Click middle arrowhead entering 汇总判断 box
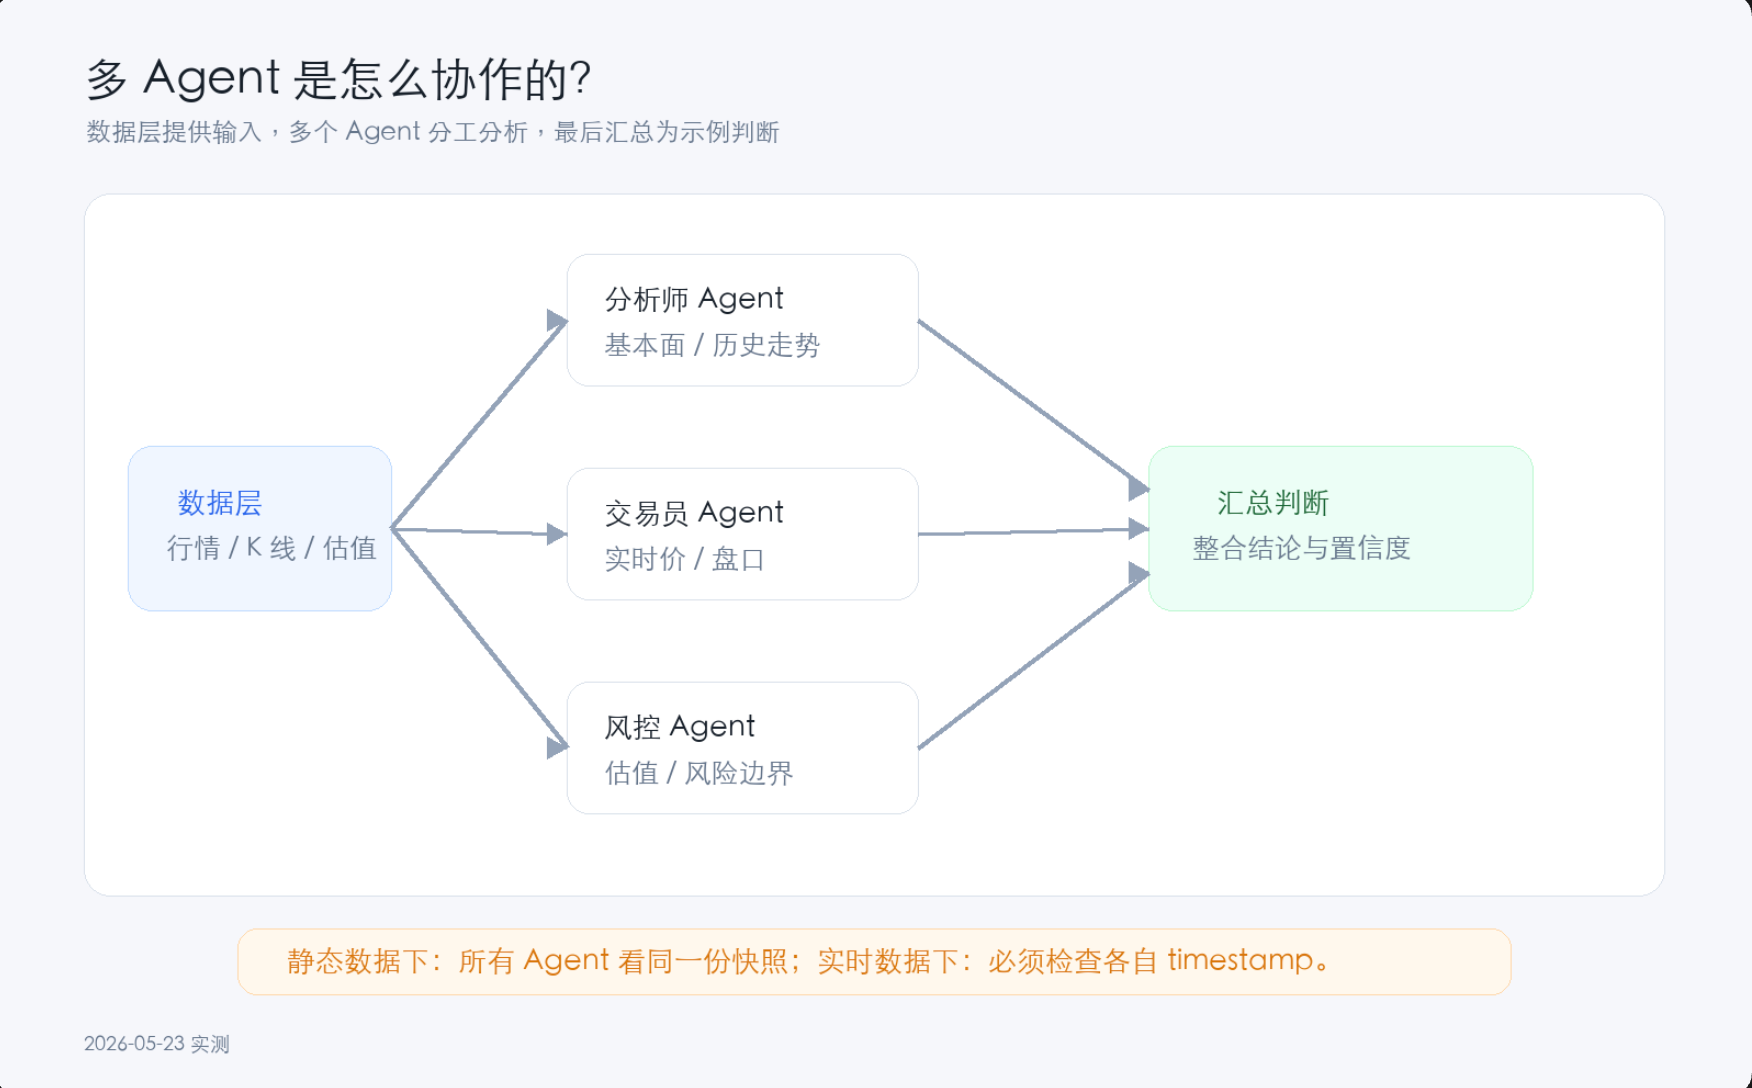The width and height of the screenshot is (1752, 1088). coord(1138,528)
